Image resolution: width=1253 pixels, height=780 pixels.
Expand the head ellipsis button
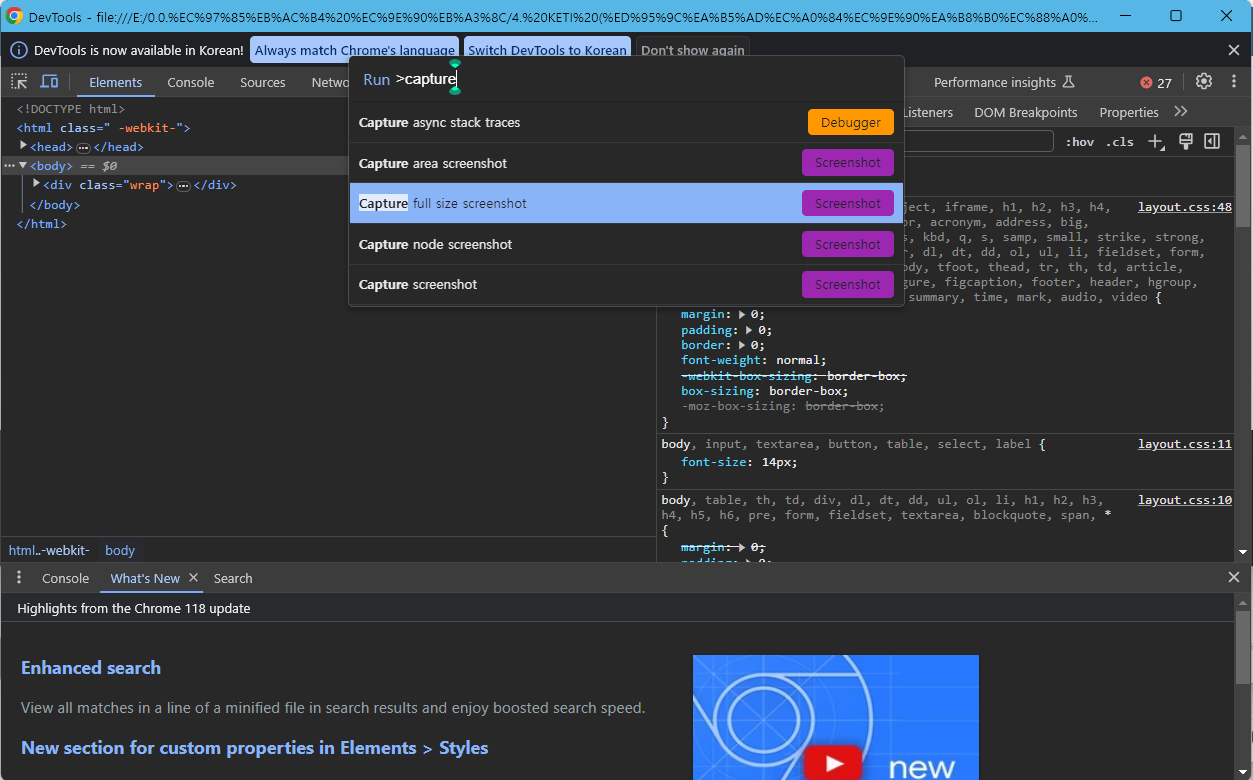pos(83,147)
